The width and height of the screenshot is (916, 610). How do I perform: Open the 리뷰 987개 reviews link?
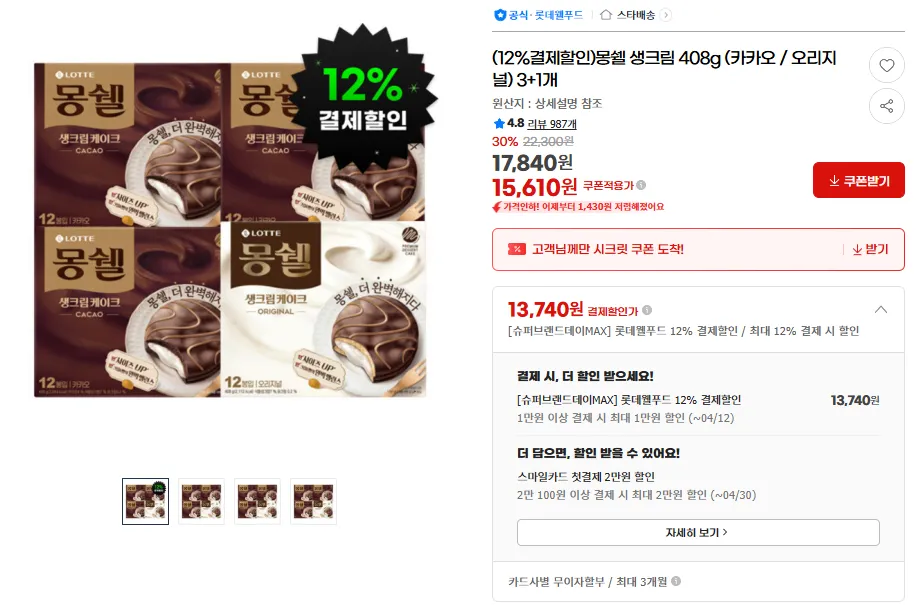[551, 124]
